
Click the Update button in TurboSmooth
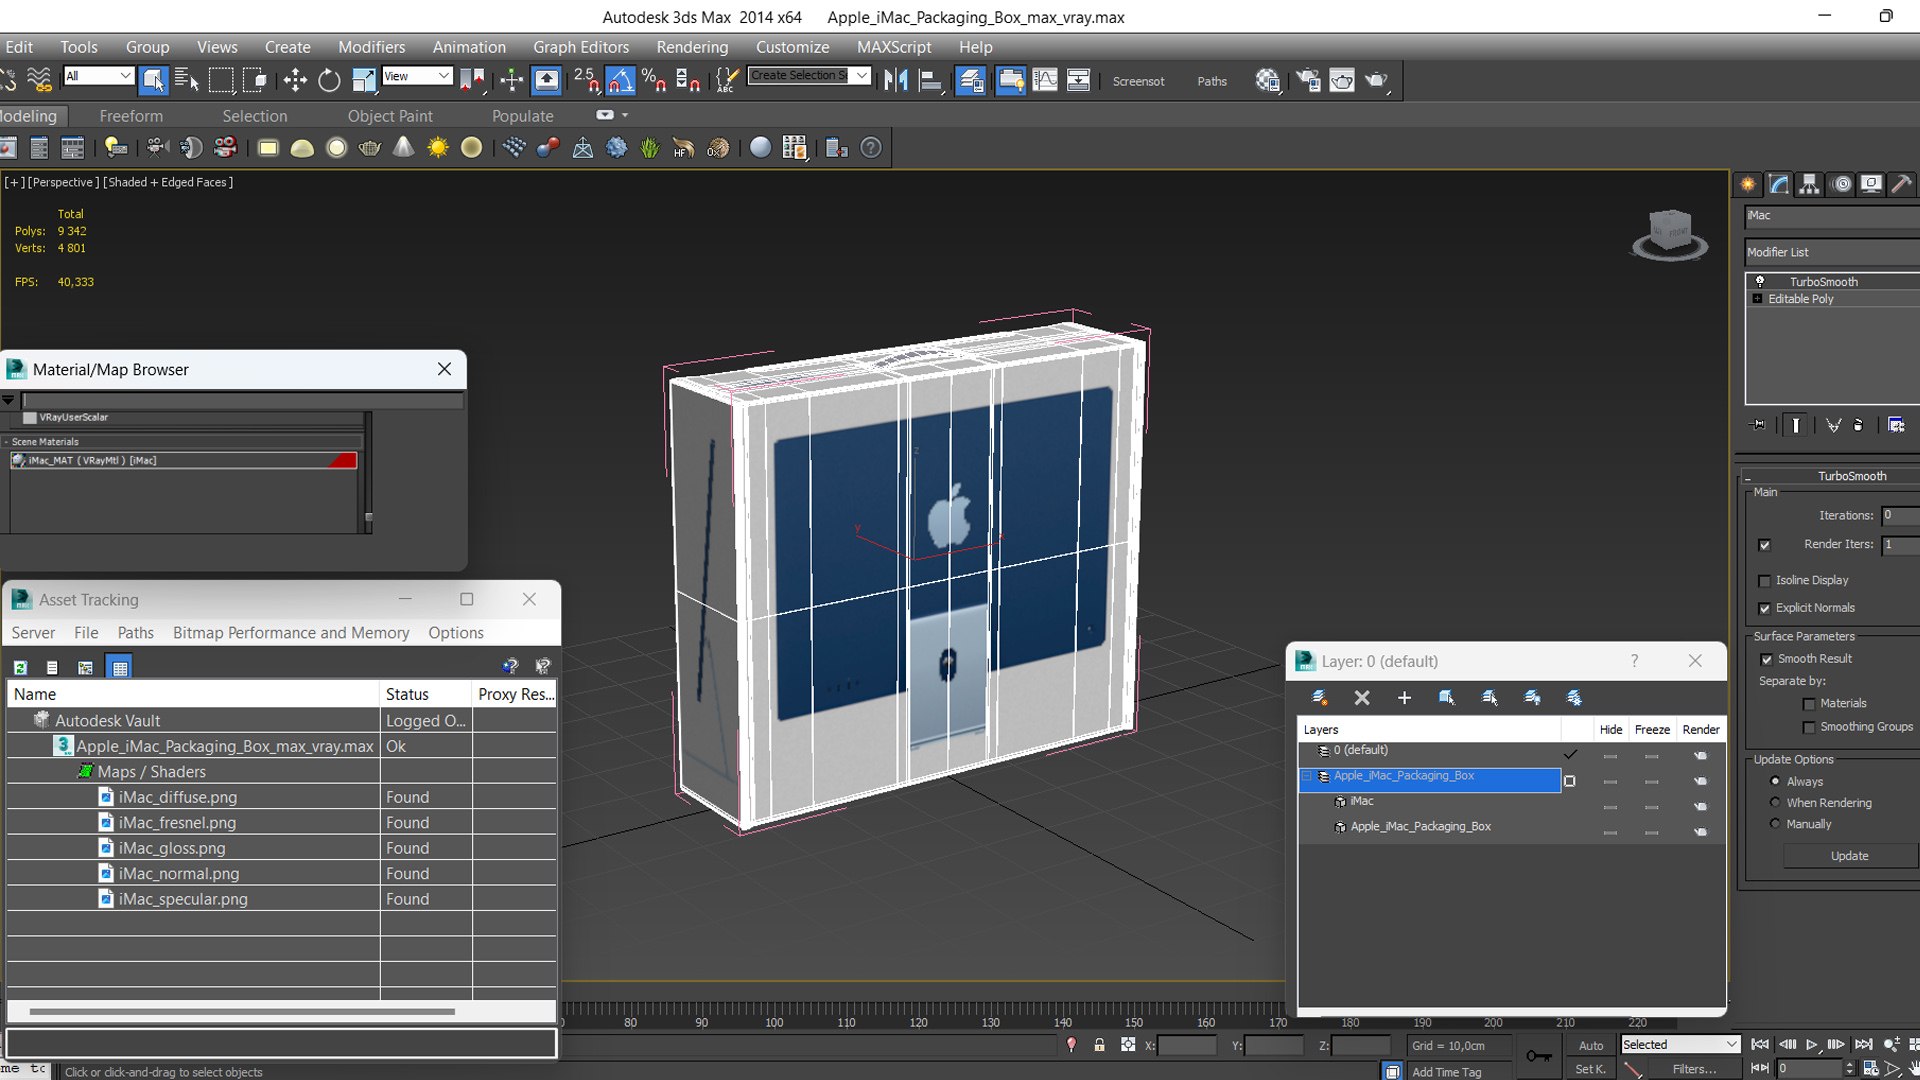tap(1848, 856)
